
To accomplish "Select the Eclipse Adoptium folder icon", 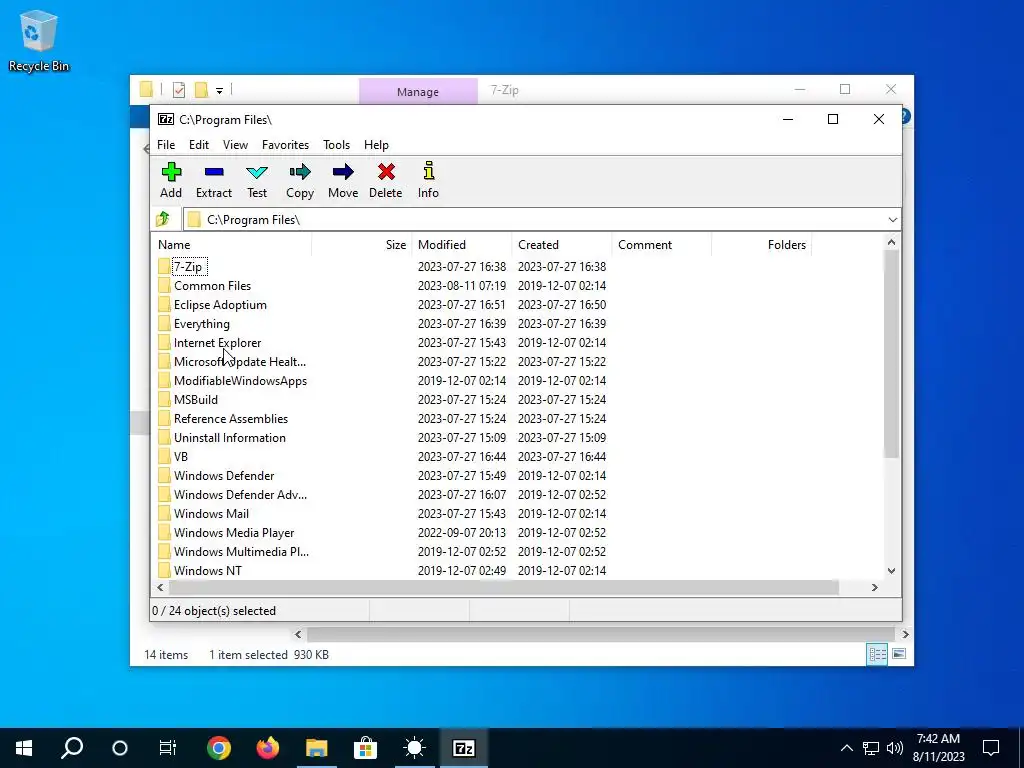I will point(164,304).
